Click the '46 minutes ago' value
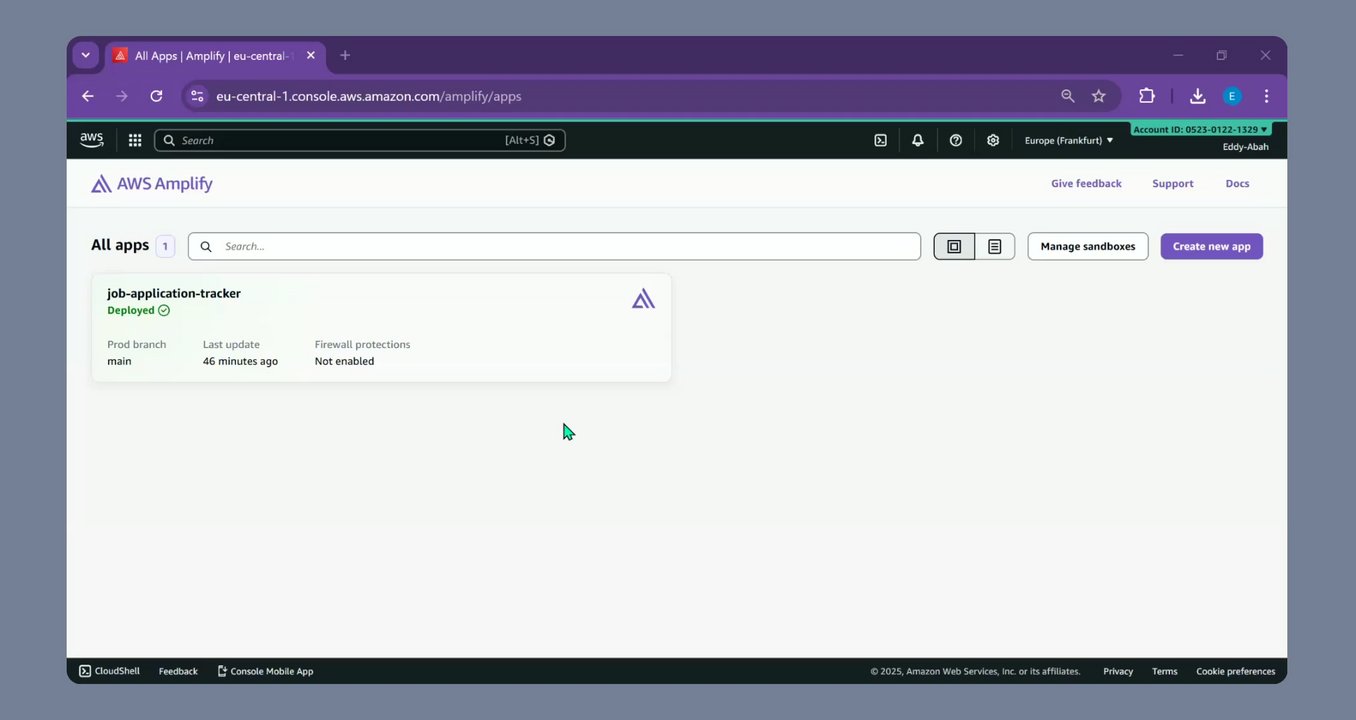 pos(240,361)
